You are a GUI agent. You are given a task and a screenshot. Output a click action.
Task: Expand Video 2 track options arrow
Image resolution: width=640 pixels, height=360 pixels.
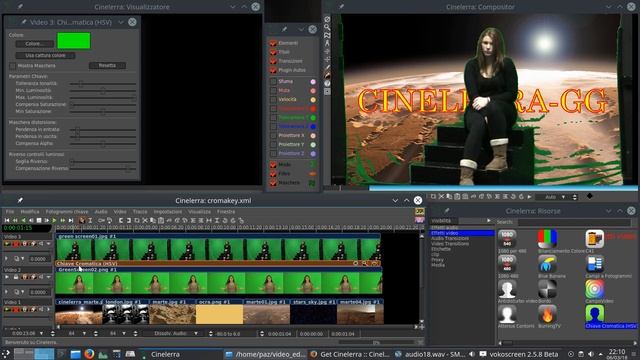point(49,277)
